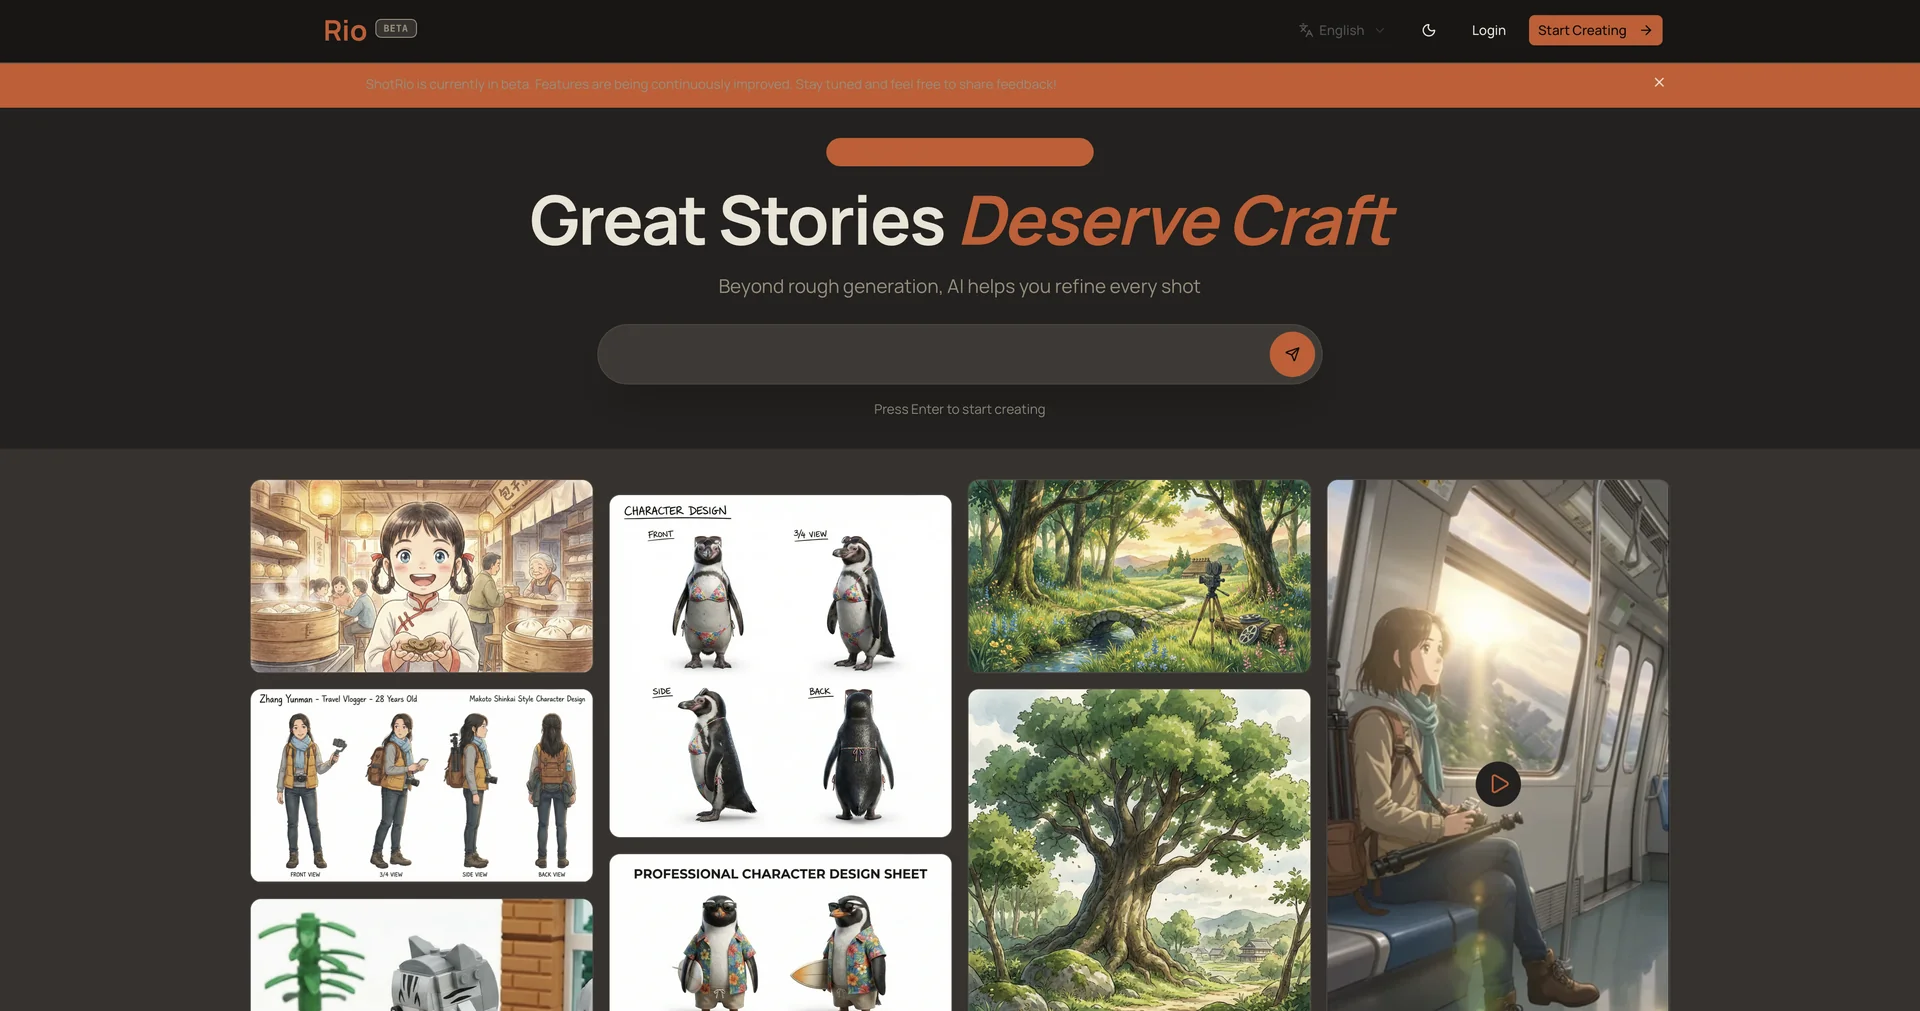Image resolution: width=1920 pixels, height=1011 pixels.
Task: Click the Login link
Action: 1488,30
